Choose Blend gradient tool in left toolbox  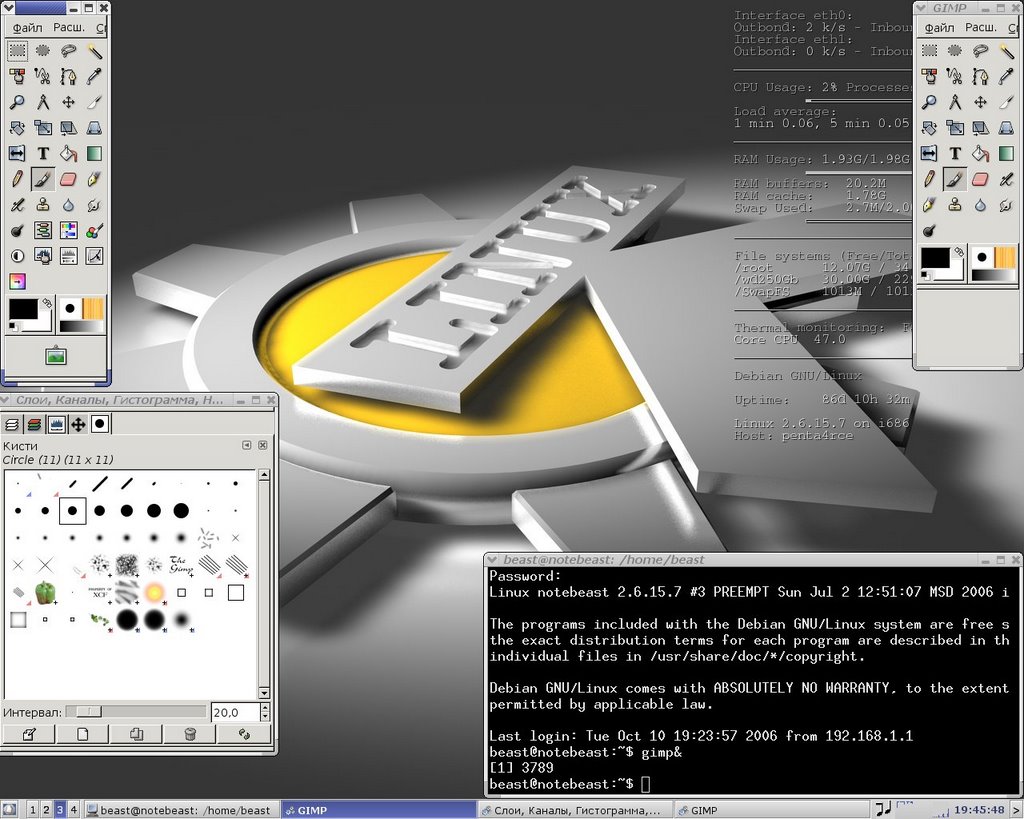(x=94, y=153)
